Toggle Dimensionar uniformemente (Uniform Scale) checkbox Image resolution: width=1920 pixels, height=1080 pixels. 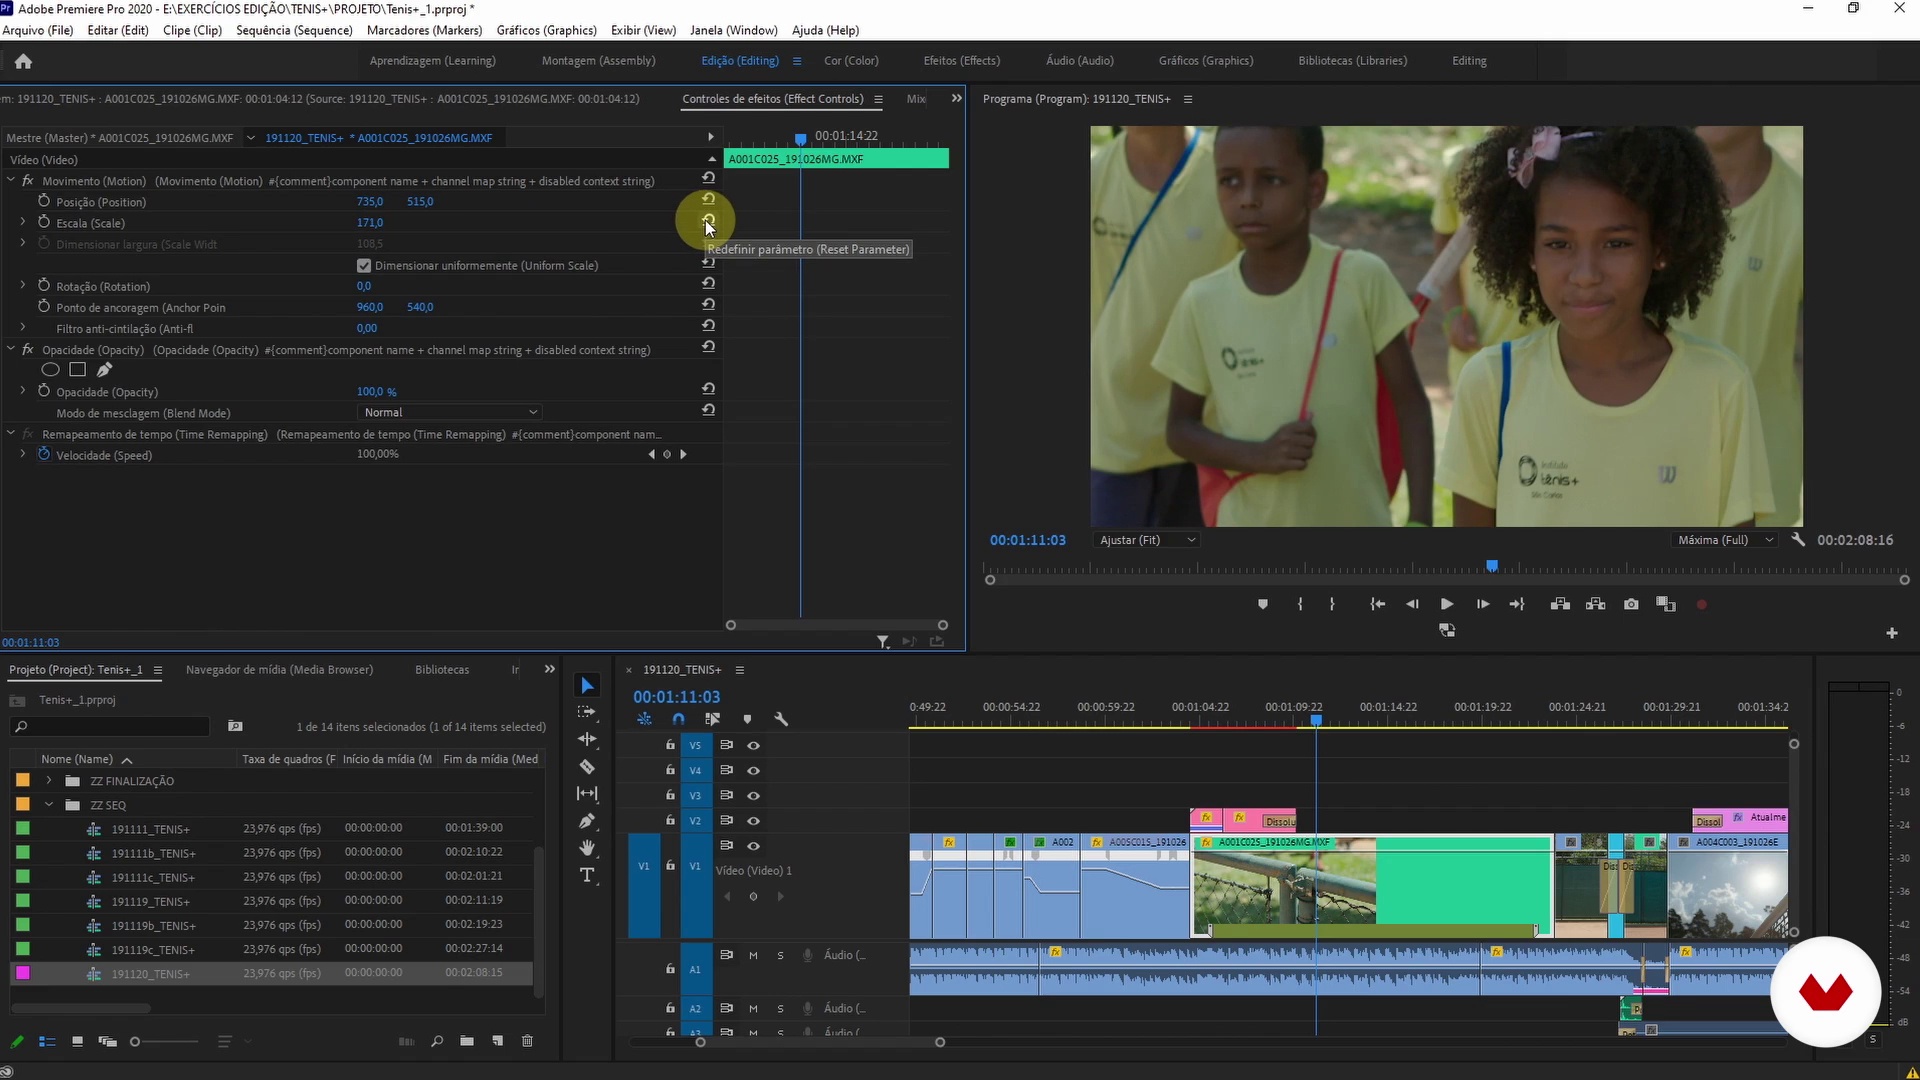pos(364,266)
